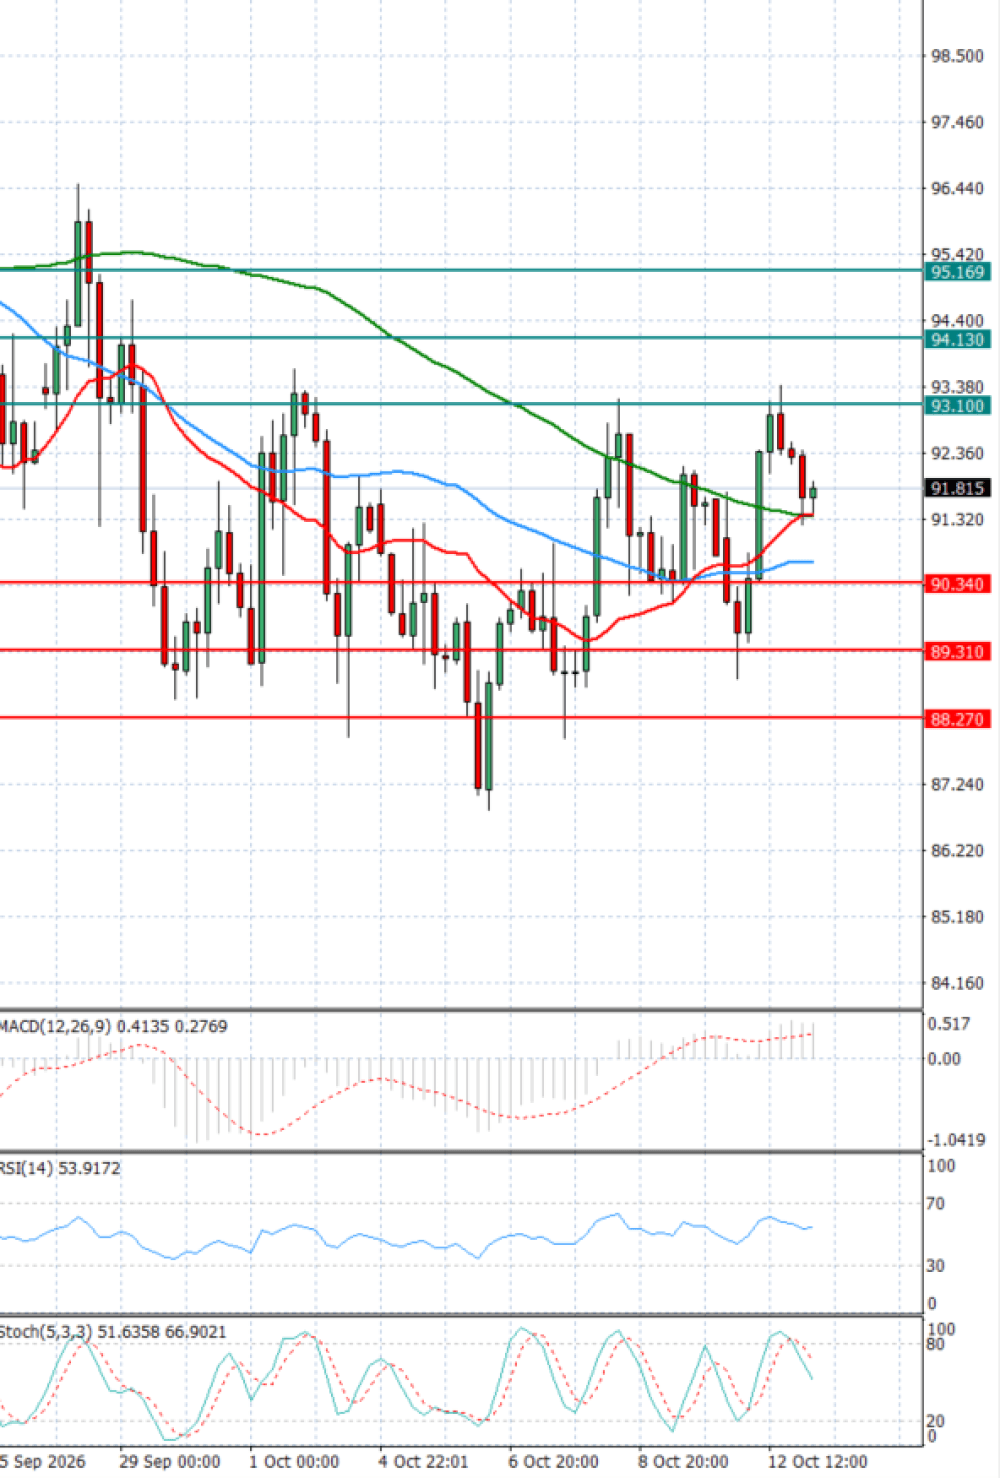Screen dimensions: 1000x1478
Task: Click the current price label 91.815
Action: 958,488
